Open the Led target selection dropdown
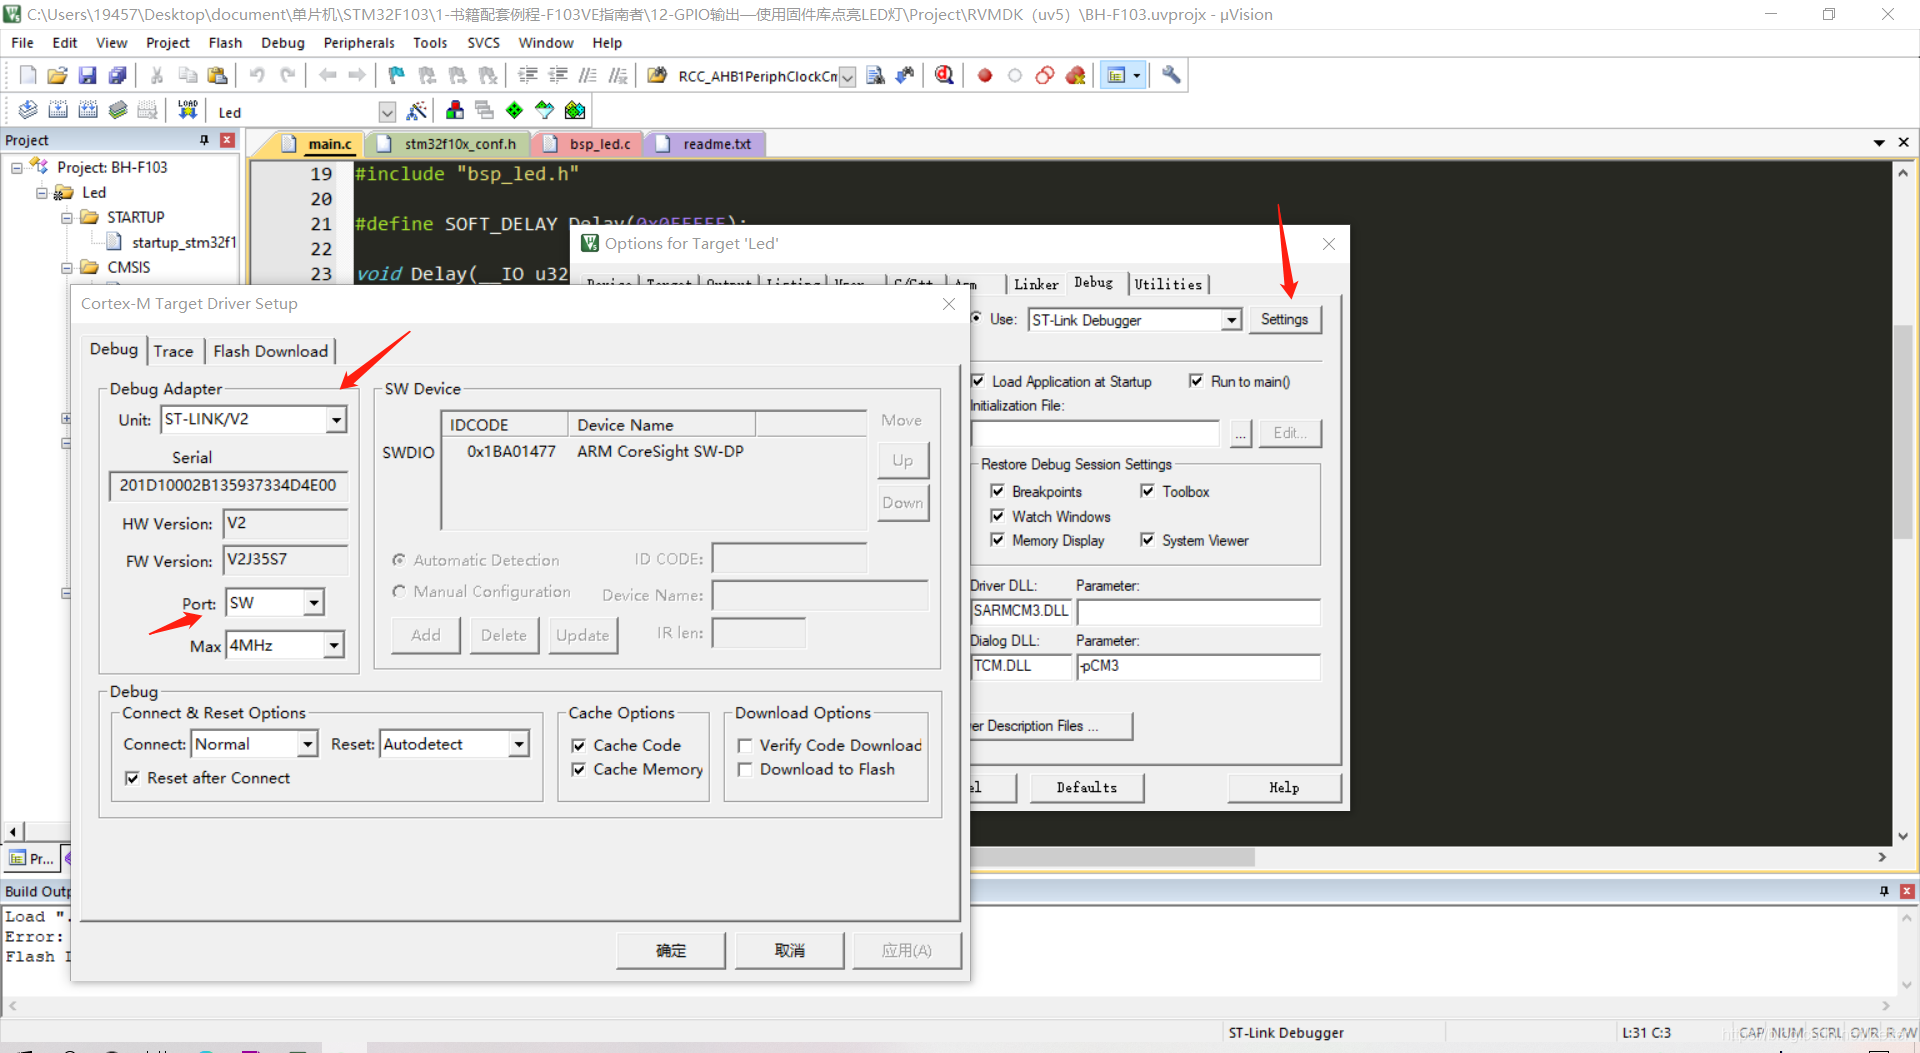1920x1053 pixels. pyautogui.click(x=387, y=112)
